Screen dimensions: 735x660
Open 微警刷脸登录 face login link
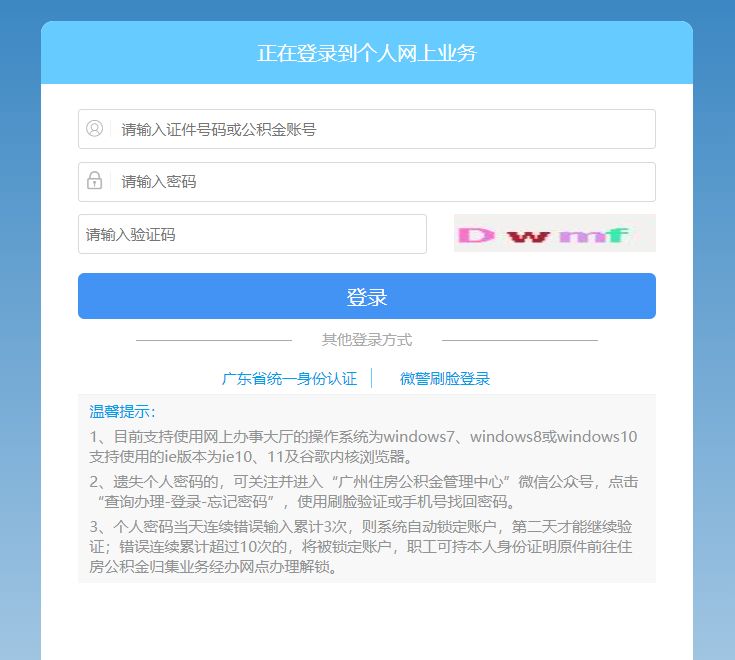(444, 379)
